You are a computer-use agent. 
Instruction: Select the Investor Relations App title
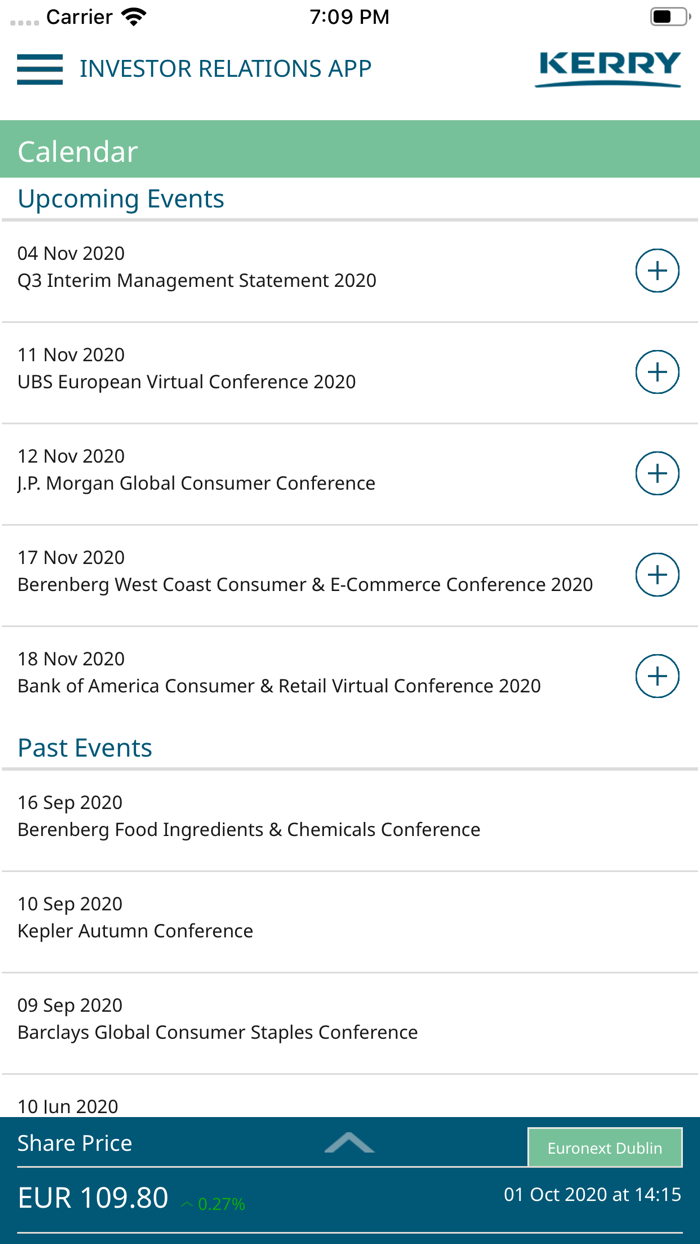click(227, 69)
